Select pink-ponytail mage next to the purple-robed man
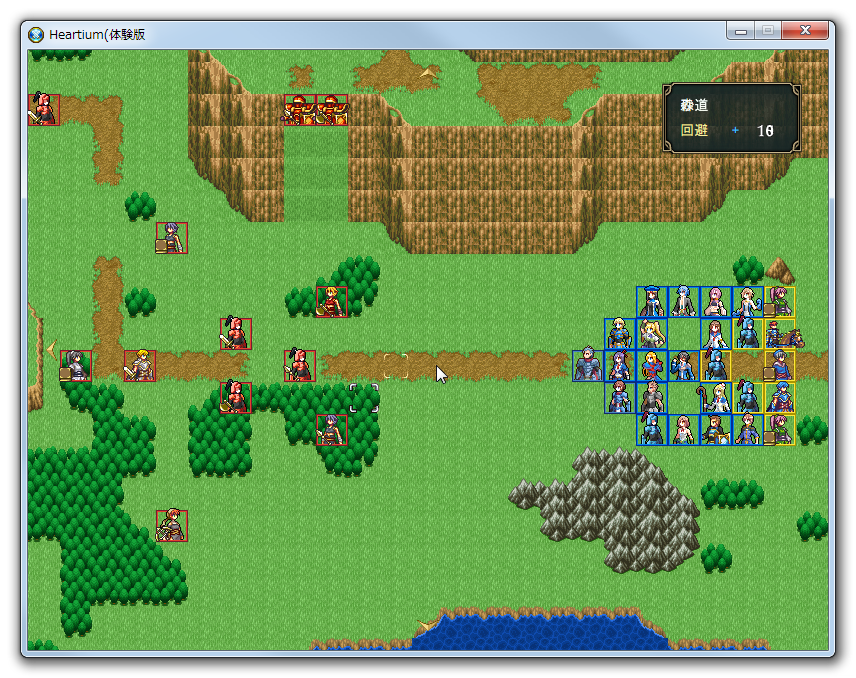 coord(780,430)
